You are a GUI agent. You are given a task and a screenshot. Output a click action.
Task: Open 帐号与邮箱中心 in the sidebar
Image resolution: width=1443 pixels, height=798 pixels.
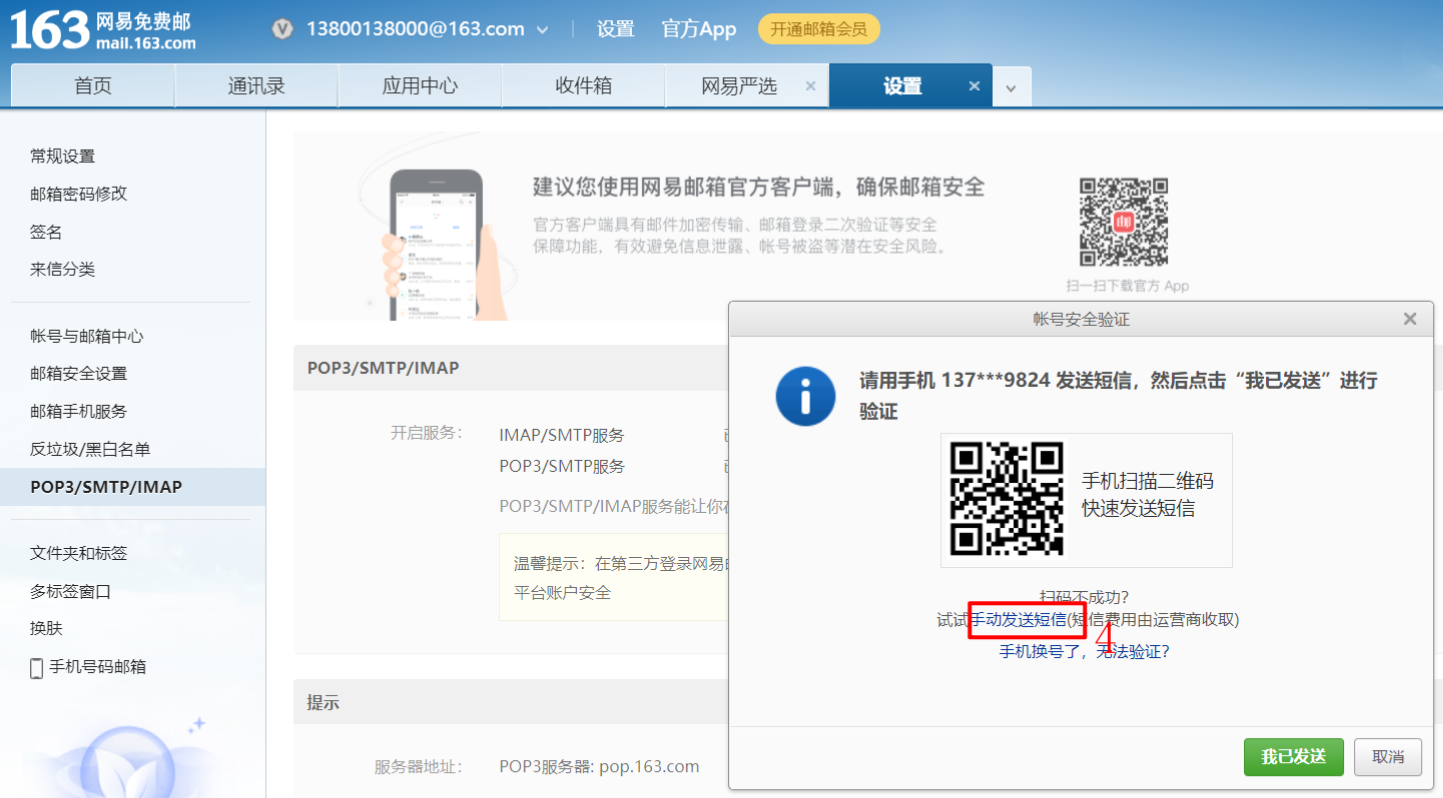(87, 336)
